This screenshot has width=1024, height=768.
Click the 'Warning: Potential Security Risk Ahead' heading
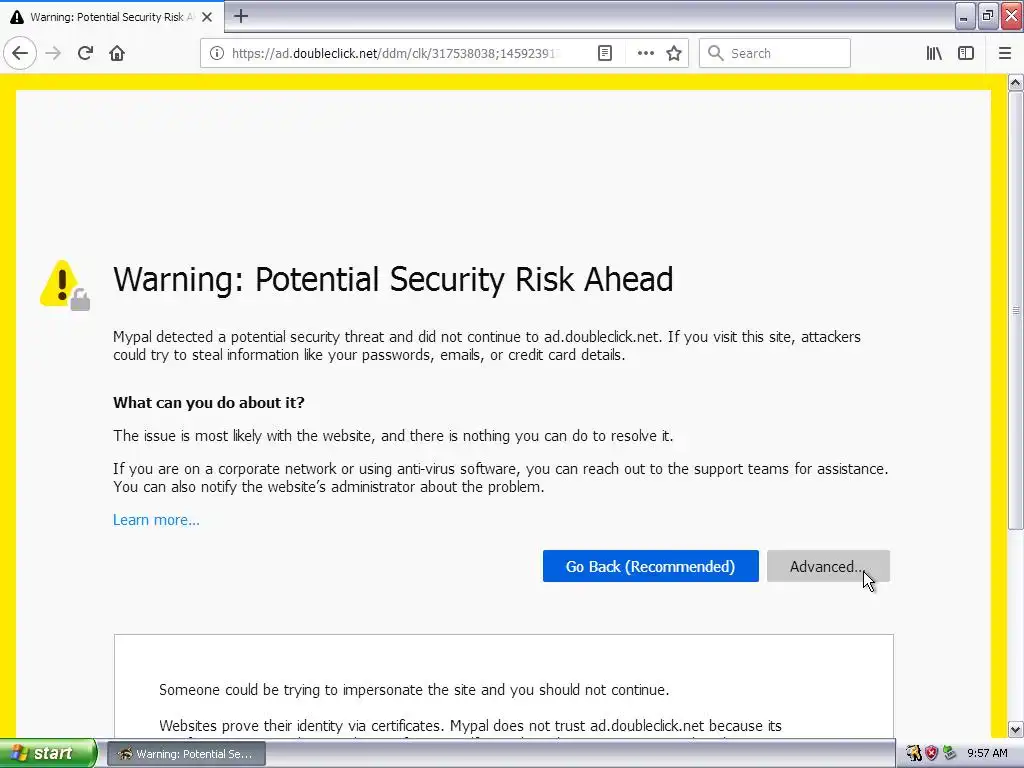tap(393, 280)
